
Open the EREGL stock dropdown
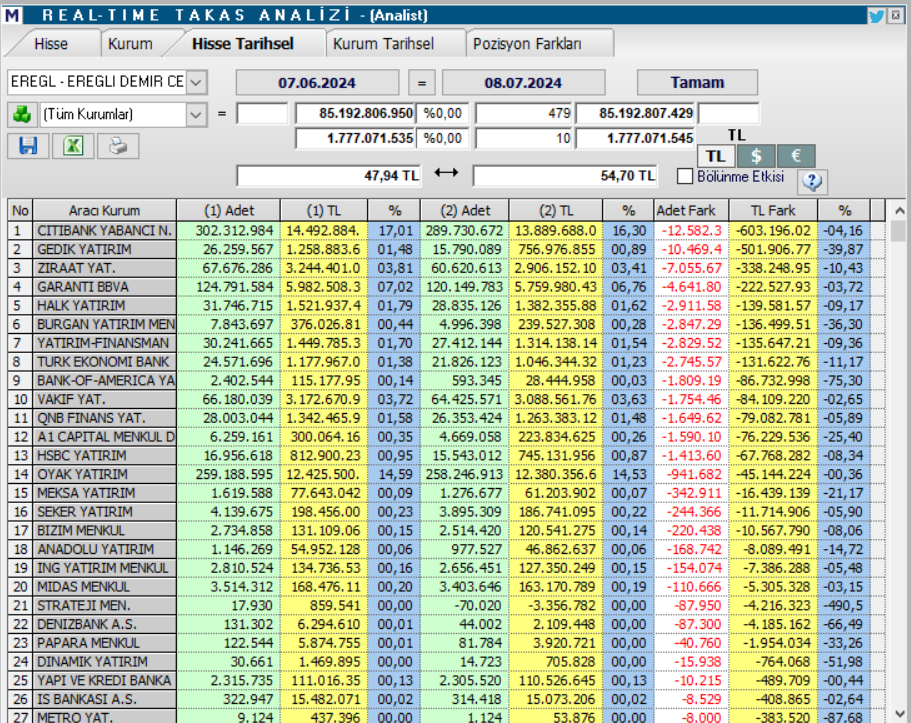pos(196,81)
